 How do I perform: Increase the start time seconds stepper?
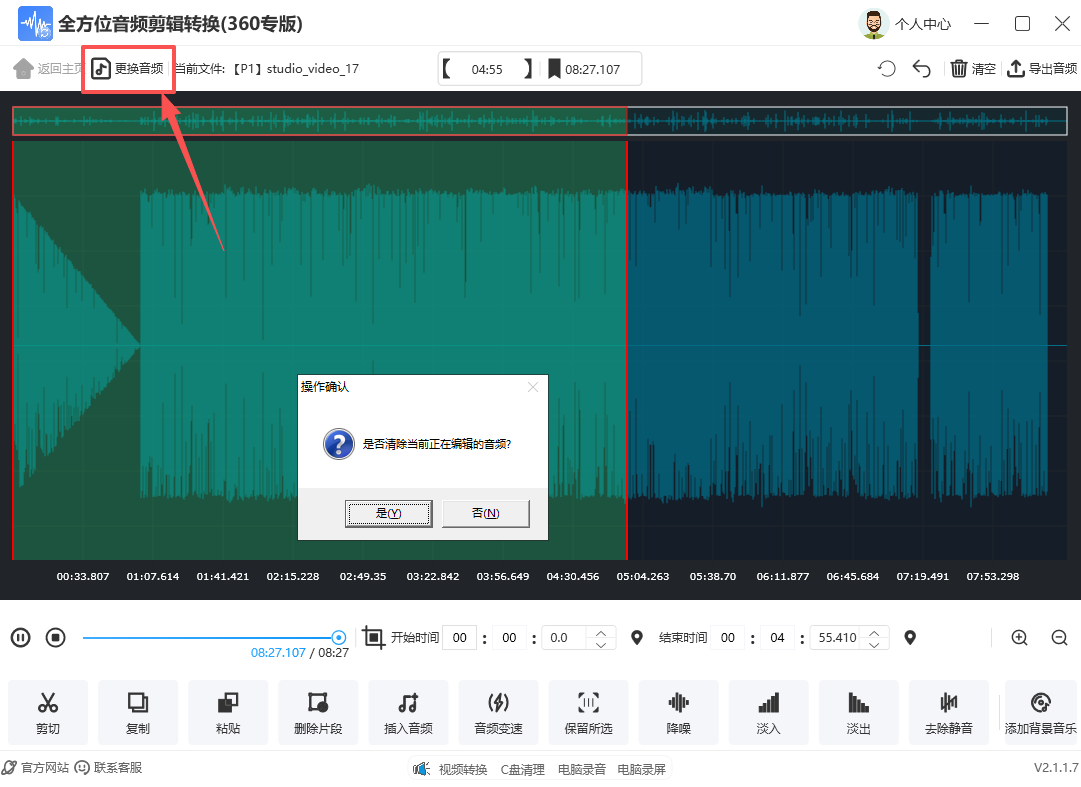(x=601, y=632)
